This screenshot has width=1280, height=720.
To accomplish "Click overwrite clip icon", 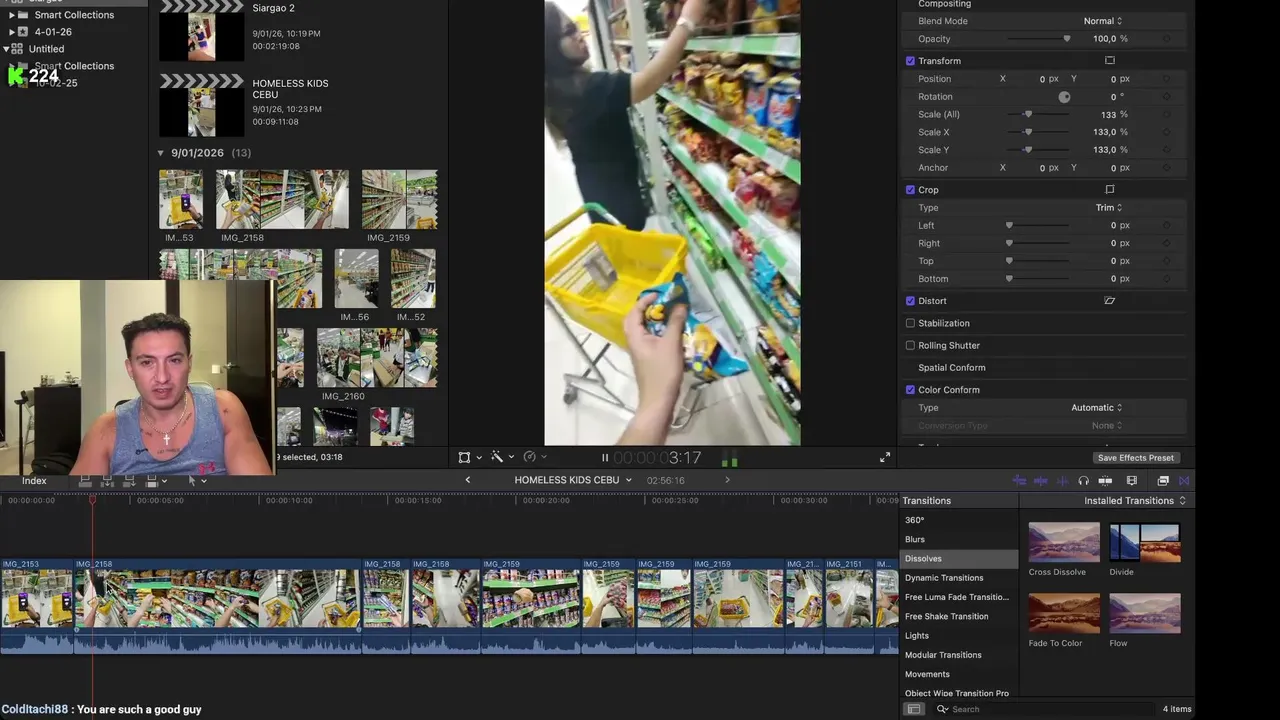I will click(x=152, y=481).
